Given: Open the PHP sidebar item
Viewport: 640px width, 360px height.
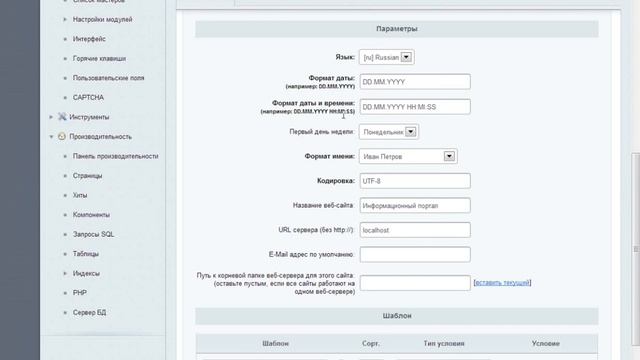Looking at the screenshot, I should pos(80,293).
